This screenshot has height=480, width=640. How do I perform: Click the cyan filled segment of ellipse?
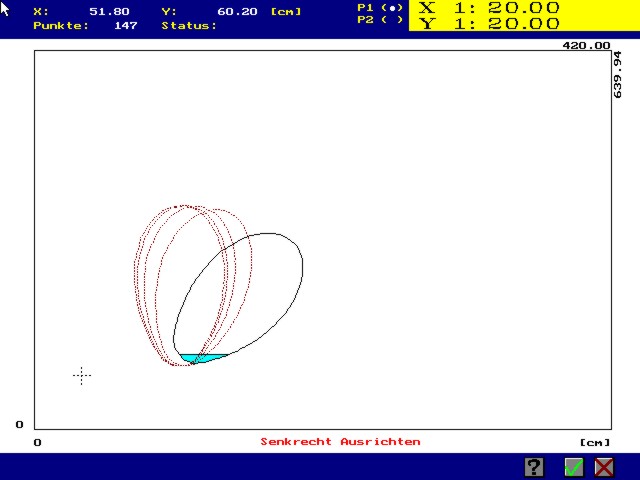201,358
